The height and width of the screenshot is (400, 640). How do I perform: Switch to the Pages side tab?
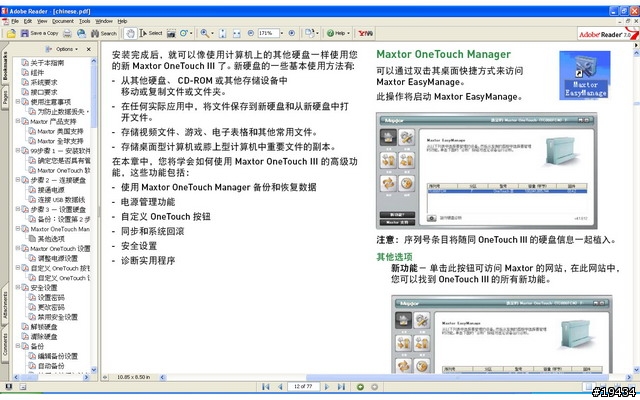pos(5,97)
